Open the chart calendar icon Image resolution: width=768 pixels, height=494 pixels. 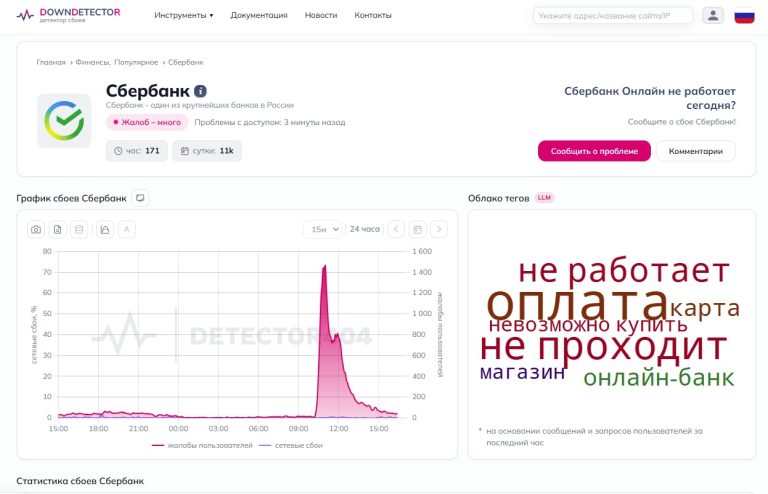[x=417, y=229]
